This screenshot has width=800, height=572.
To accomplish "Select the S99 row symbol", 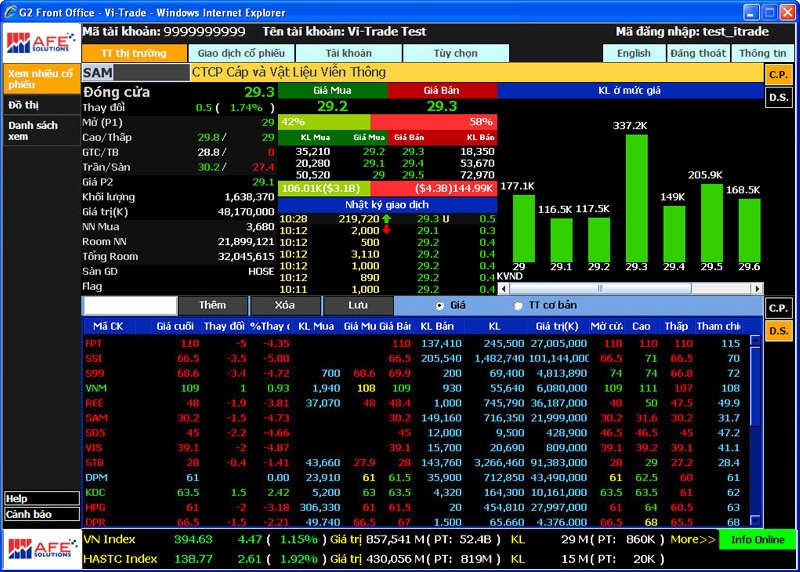I will point(94,374).
